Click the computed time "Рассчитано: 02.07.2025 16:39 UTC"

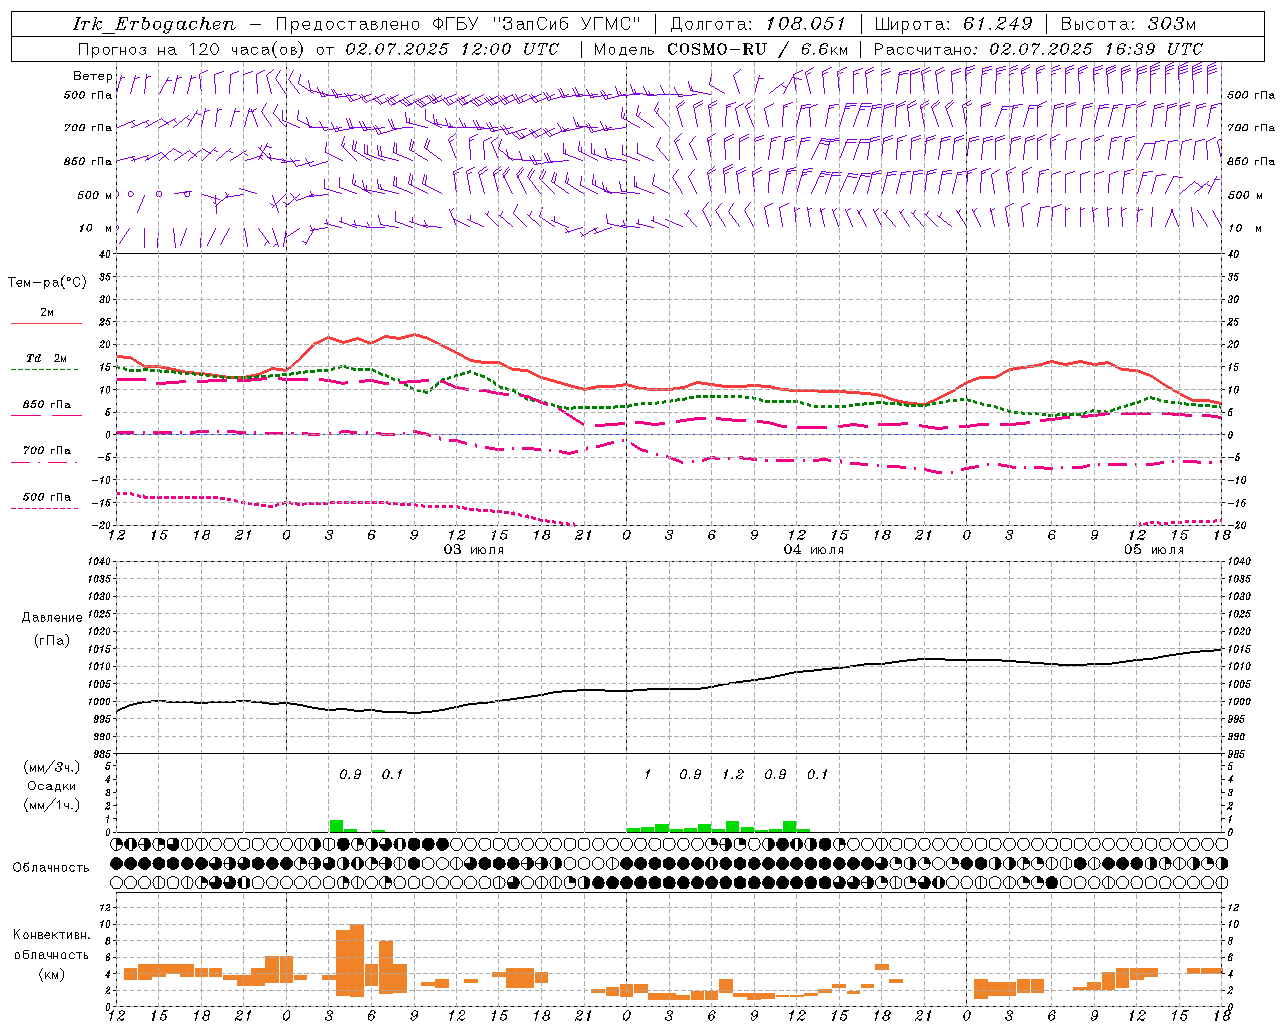tap(1038, 49)
